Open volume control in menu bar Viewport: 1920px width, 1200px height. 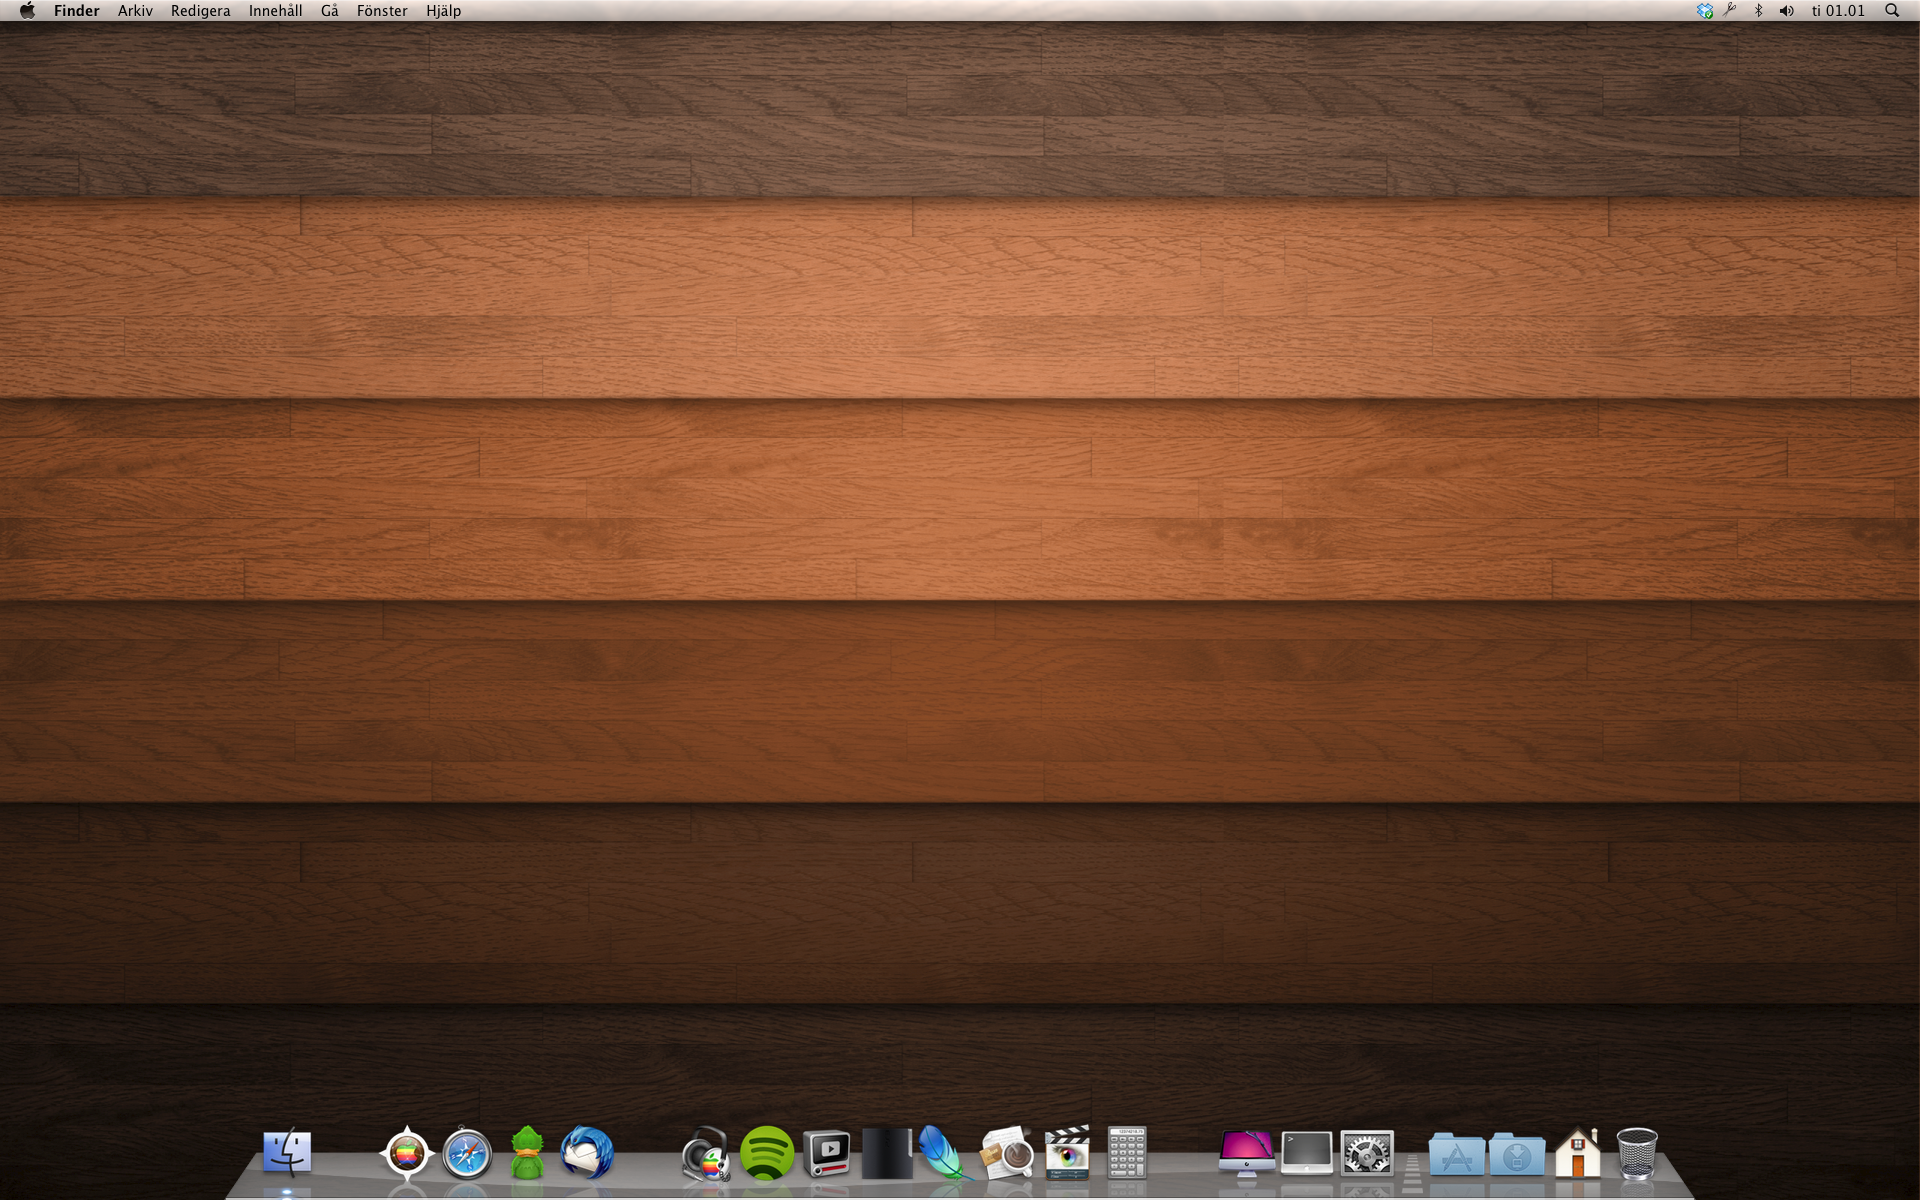coord(1787,11)
